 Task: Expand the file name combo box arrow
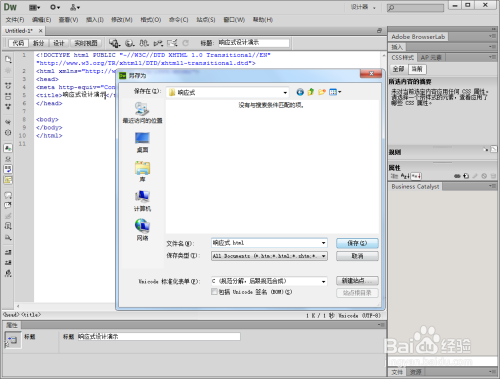(323, 243)
